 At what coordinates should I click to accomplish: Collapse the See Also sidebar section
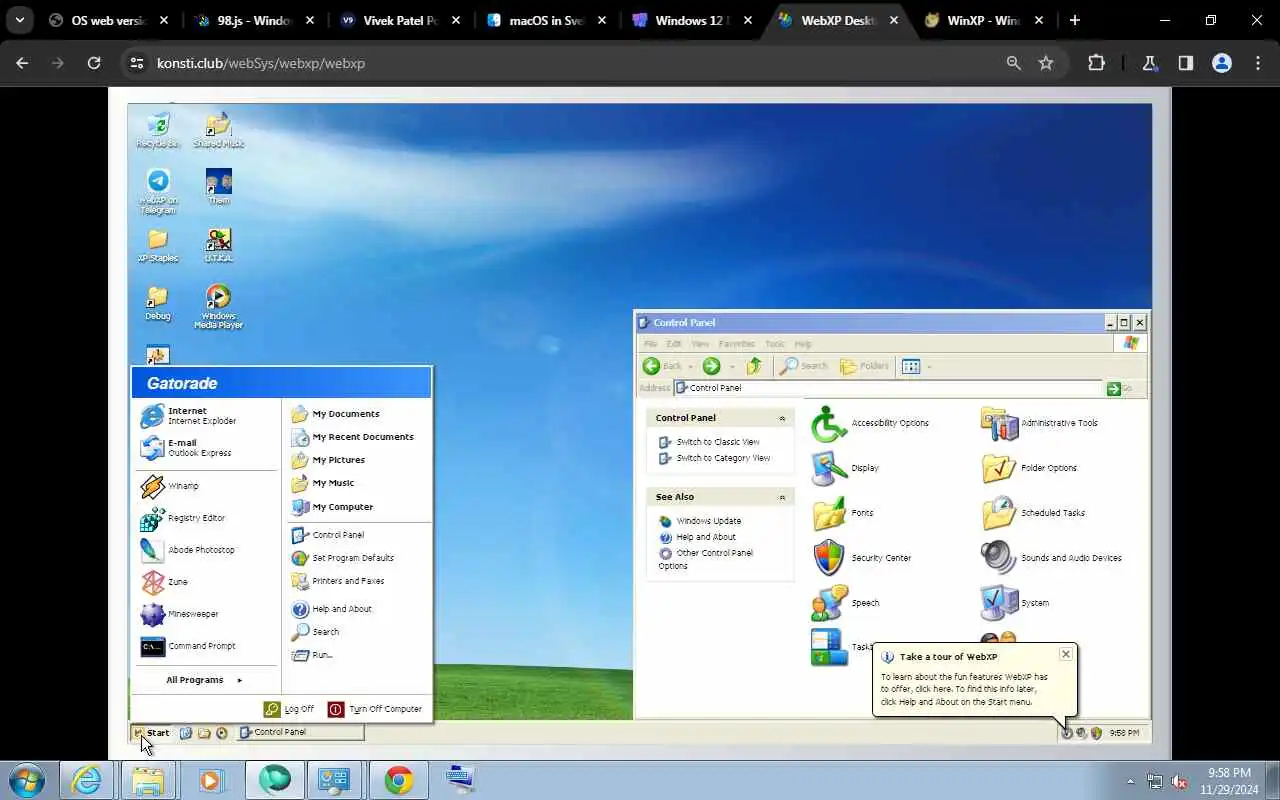[x=782, y=497]
